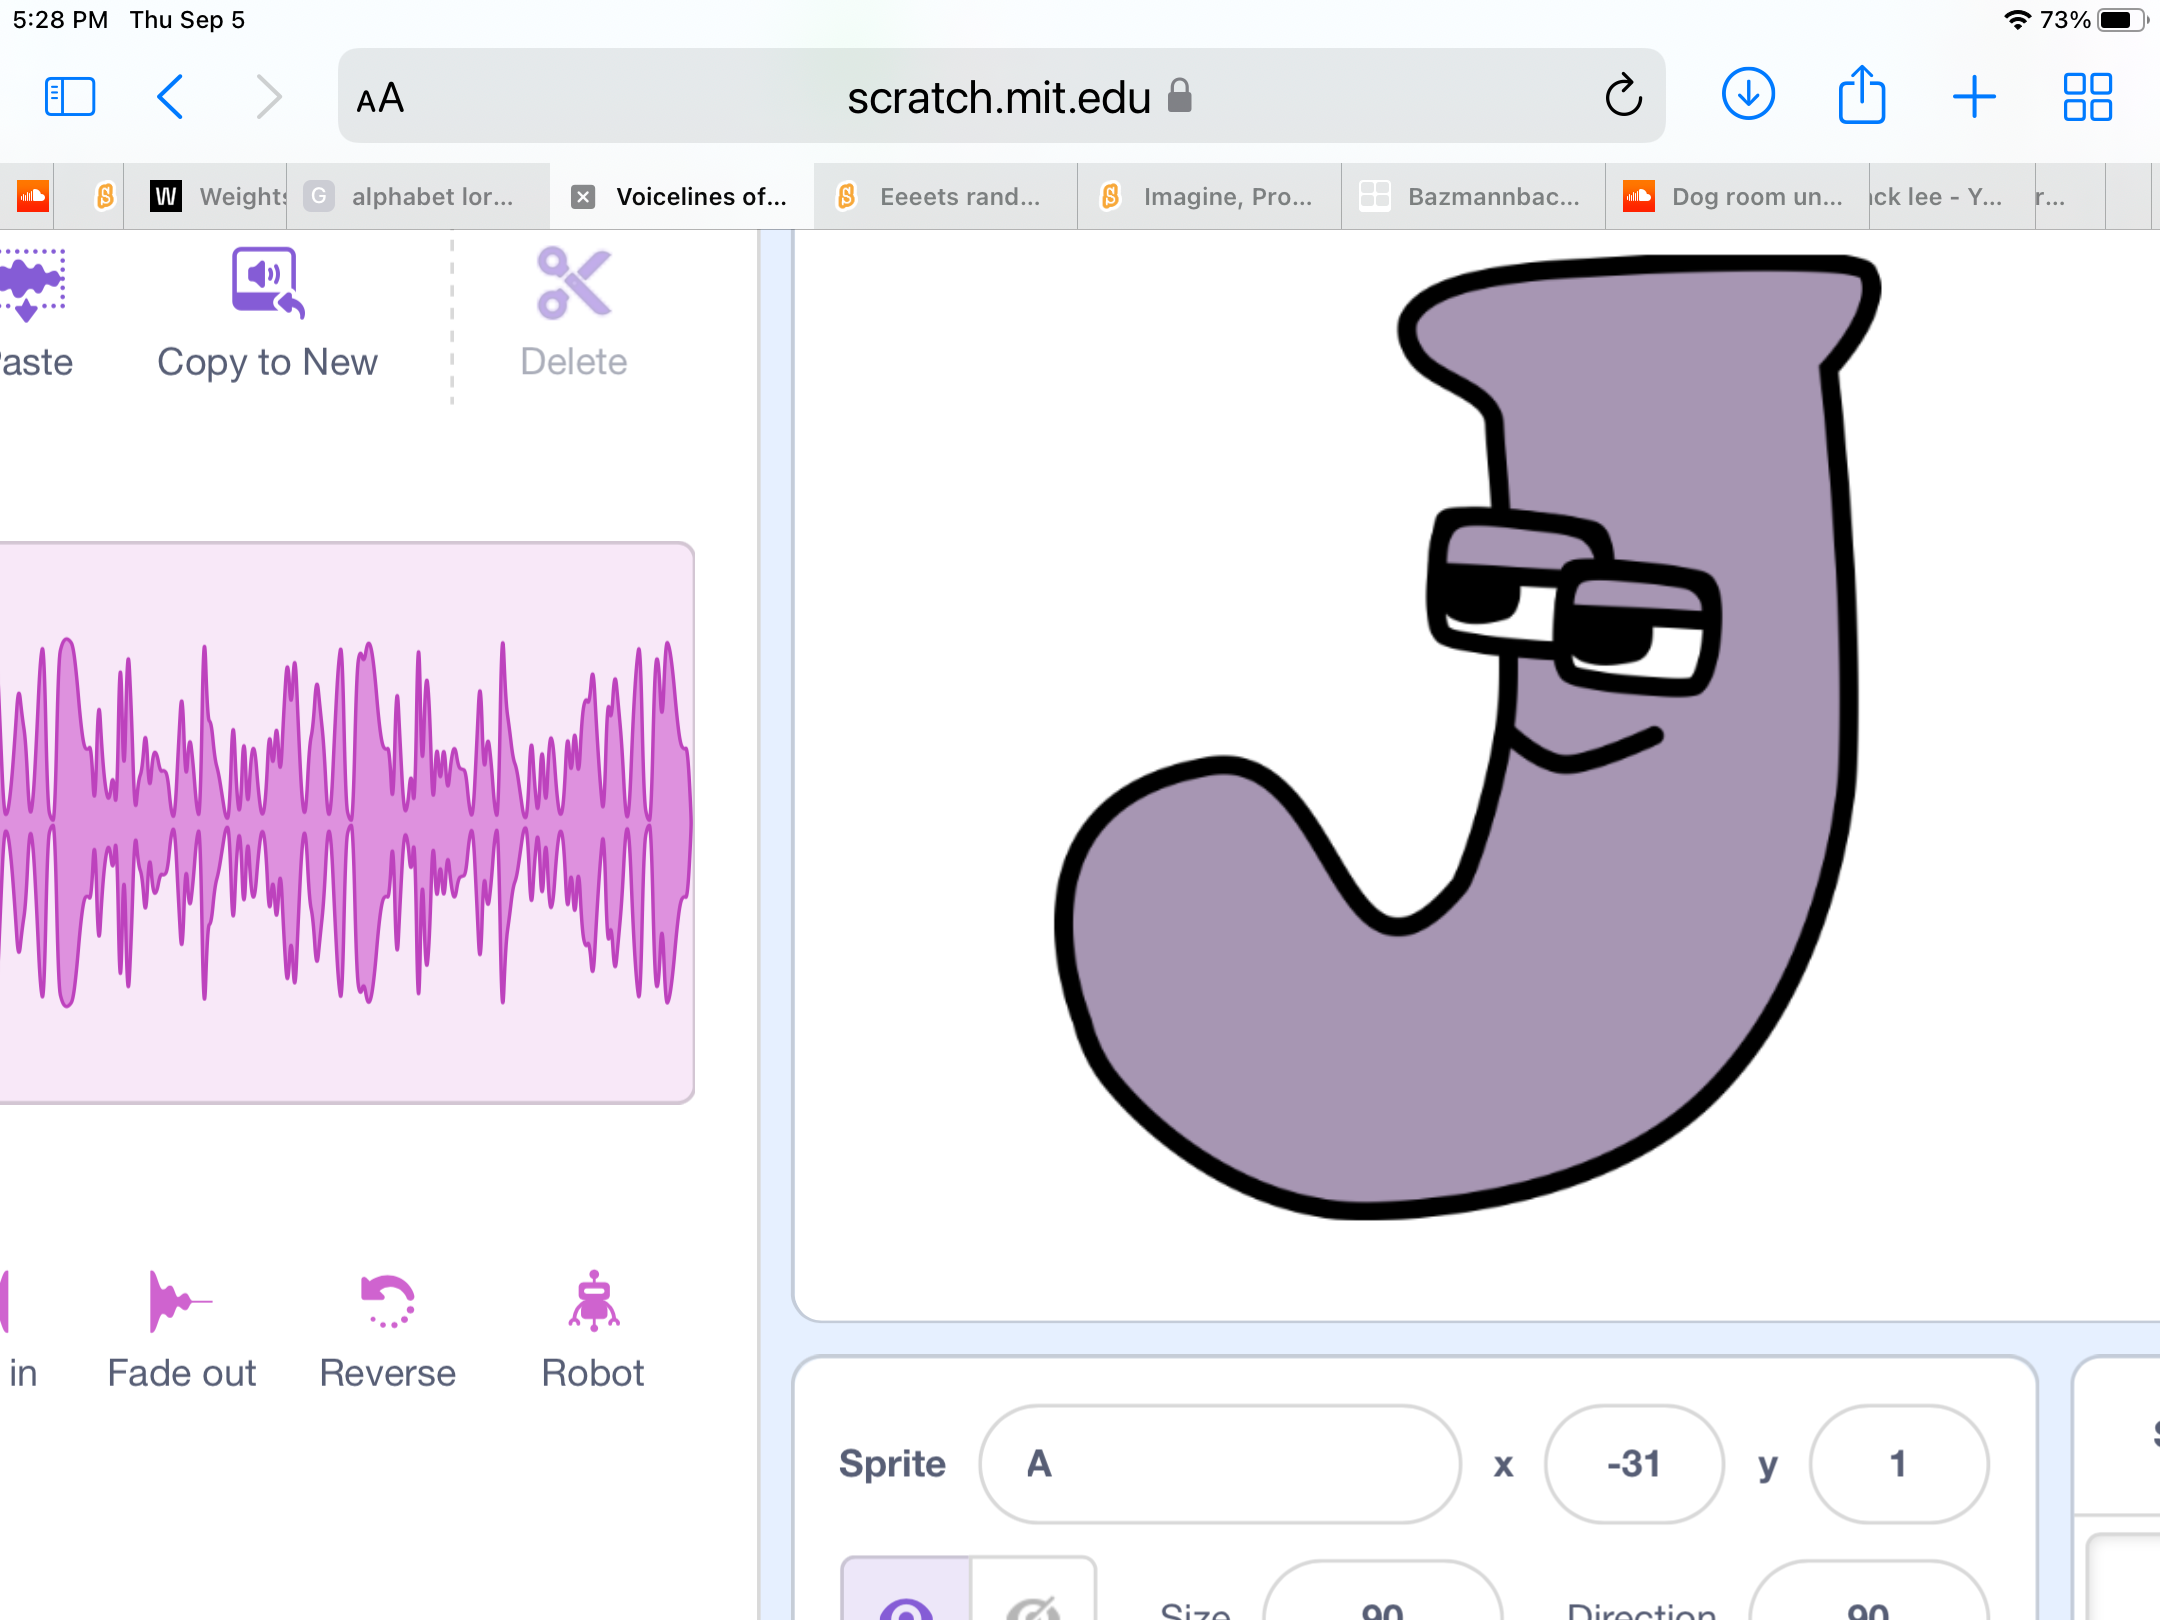
Task: Edit the x position field -31
Action: [x=1634, y=1464]
